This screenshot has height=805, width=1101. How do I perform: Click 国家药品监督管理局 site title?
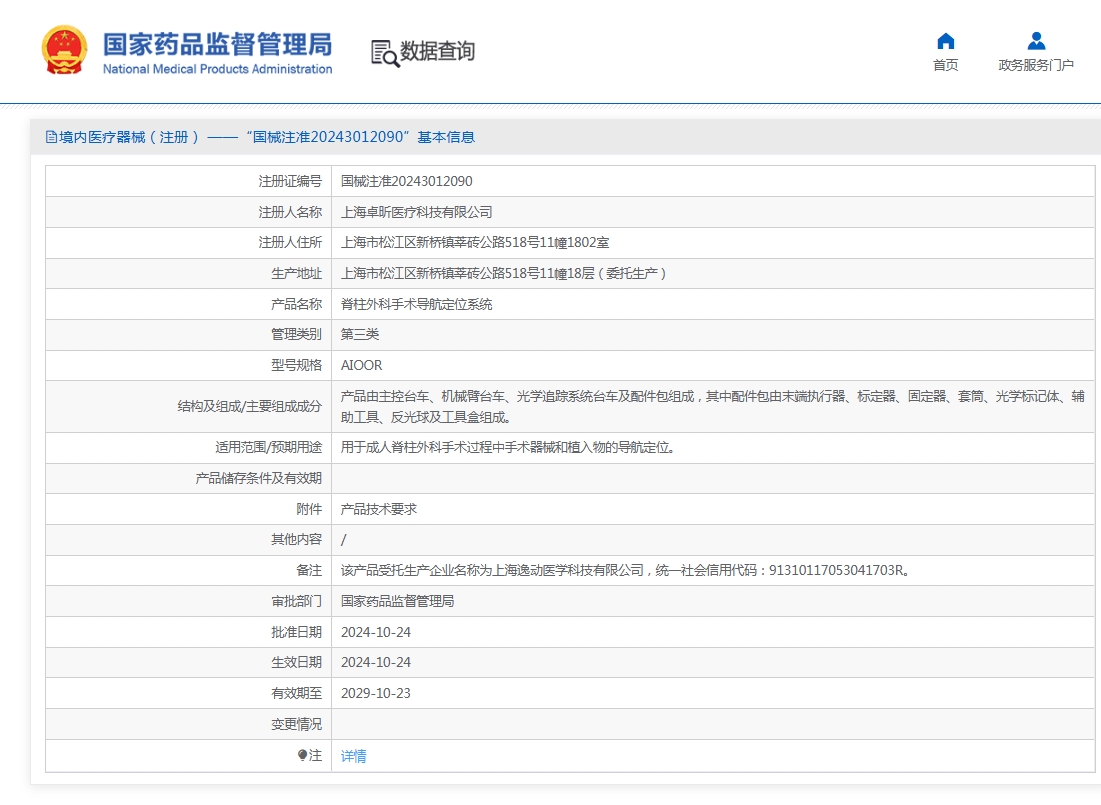217,44
